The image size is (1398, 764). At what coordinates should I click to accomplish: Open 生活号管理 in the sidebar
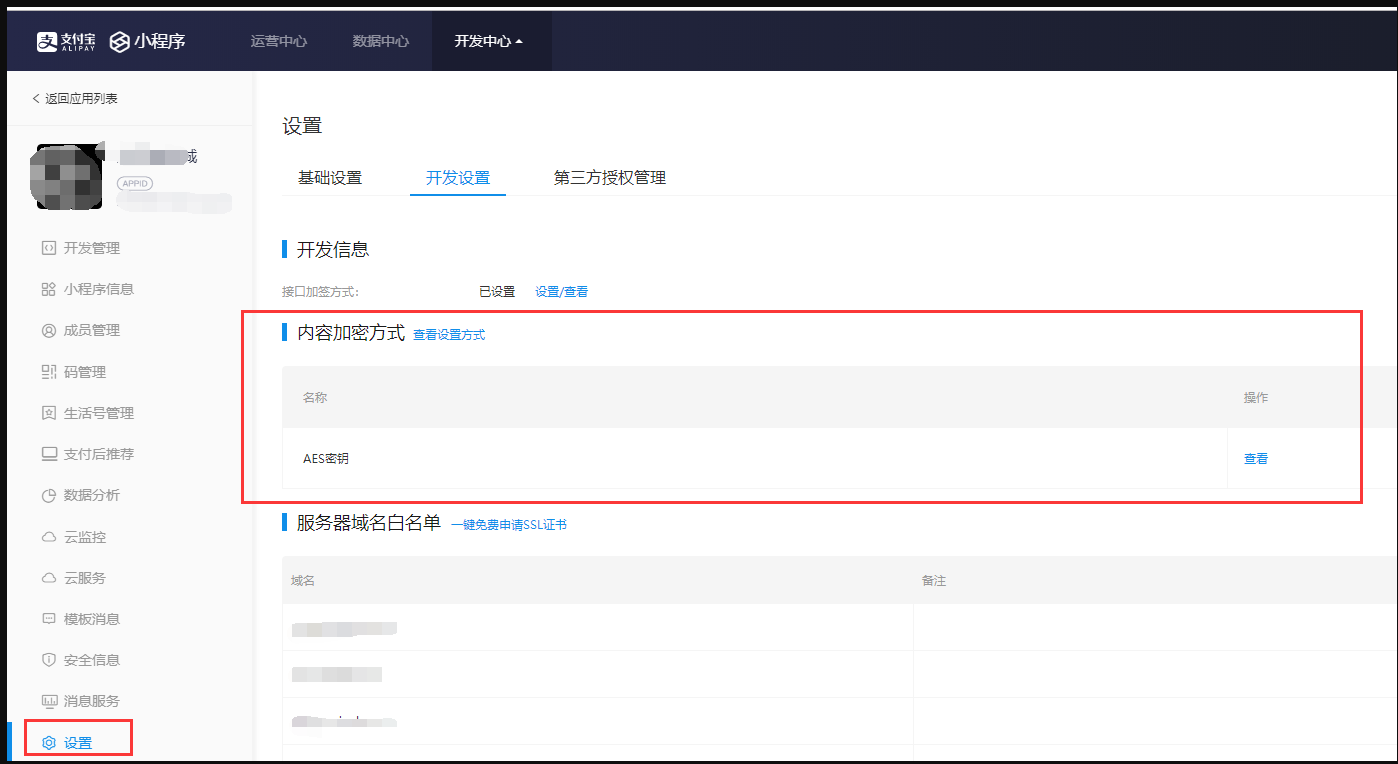click(x=99, y=413)
